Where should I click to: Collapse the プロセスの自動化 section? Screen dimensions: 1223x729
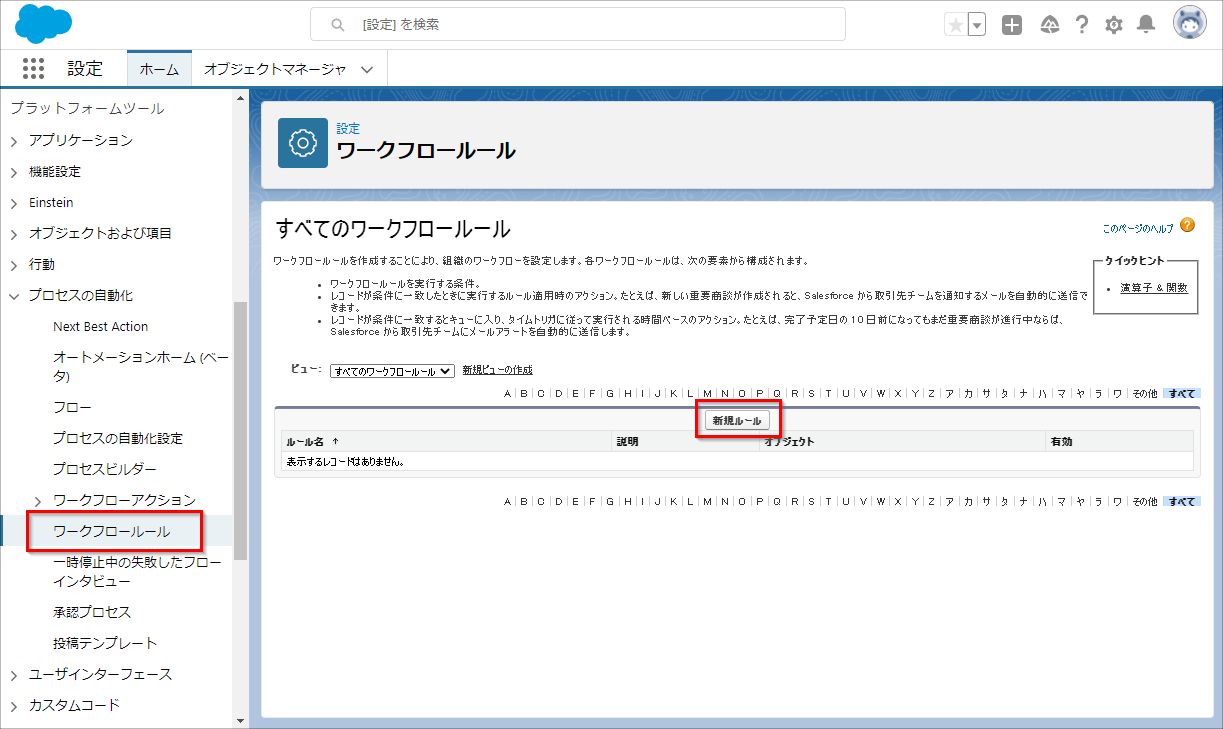pyautogui.click(x=14, y=296)
